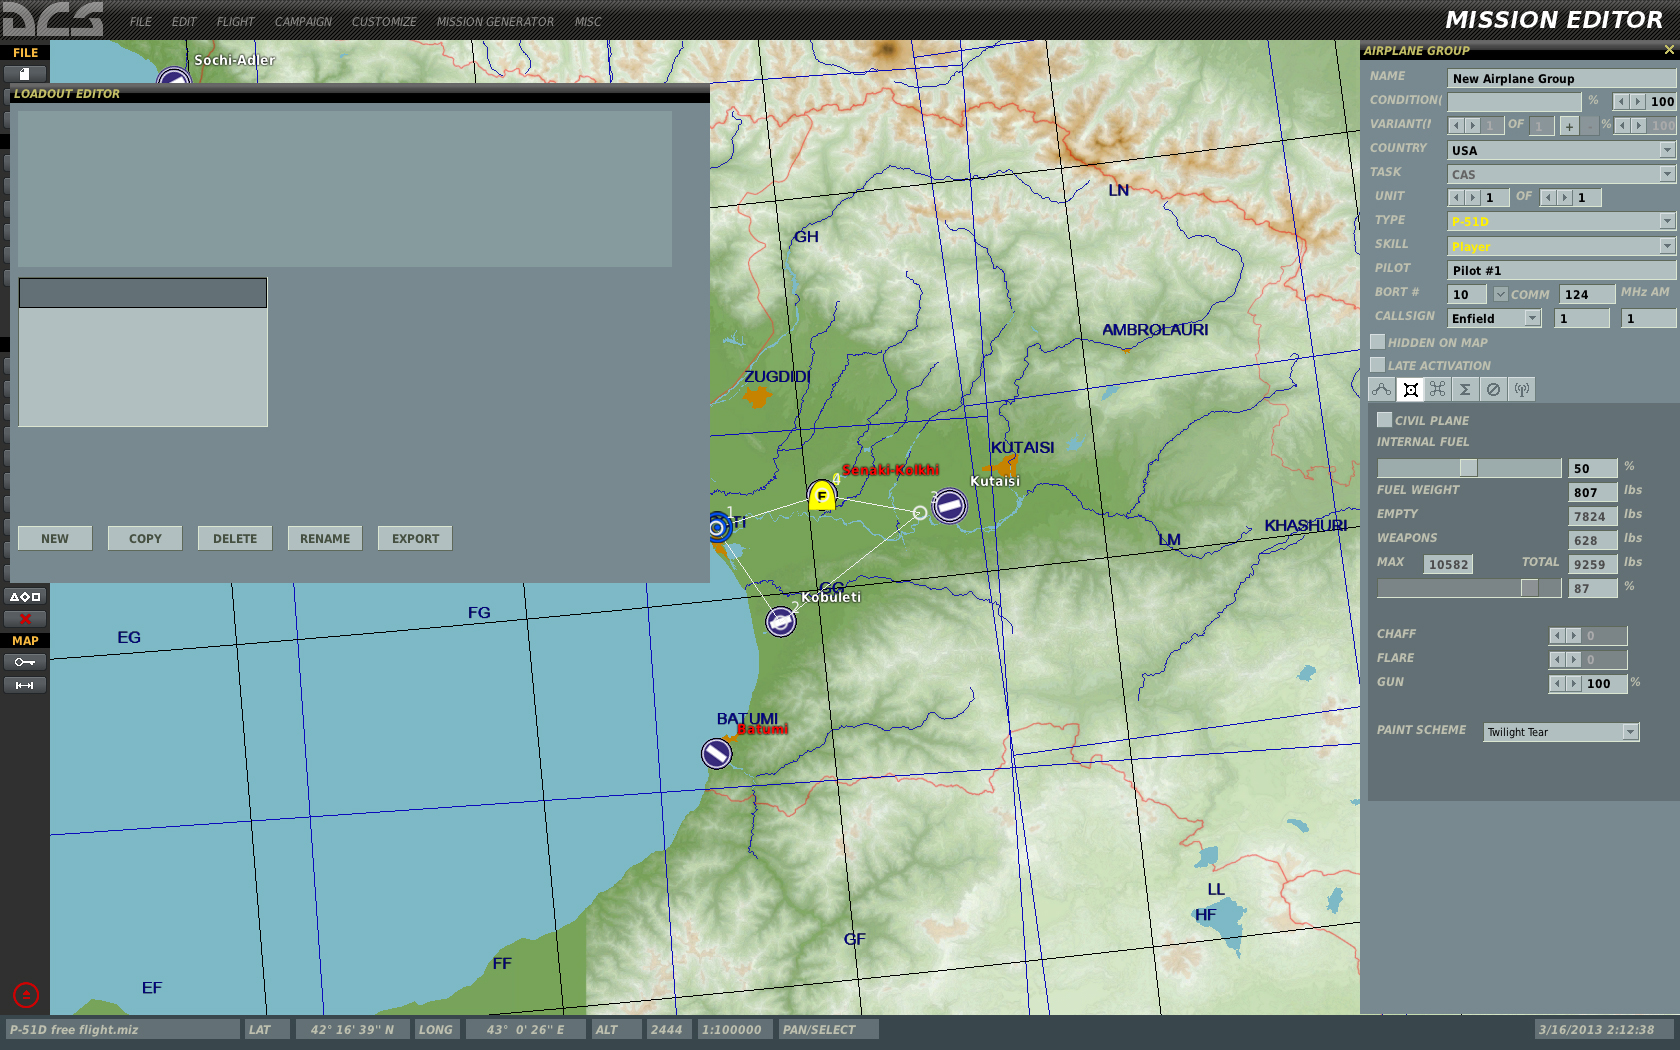Image resolution: width=1680 pixels, height=1050 pixels.
Task: Open the FLIGHT menu
Action: click(x=235, y=22)
